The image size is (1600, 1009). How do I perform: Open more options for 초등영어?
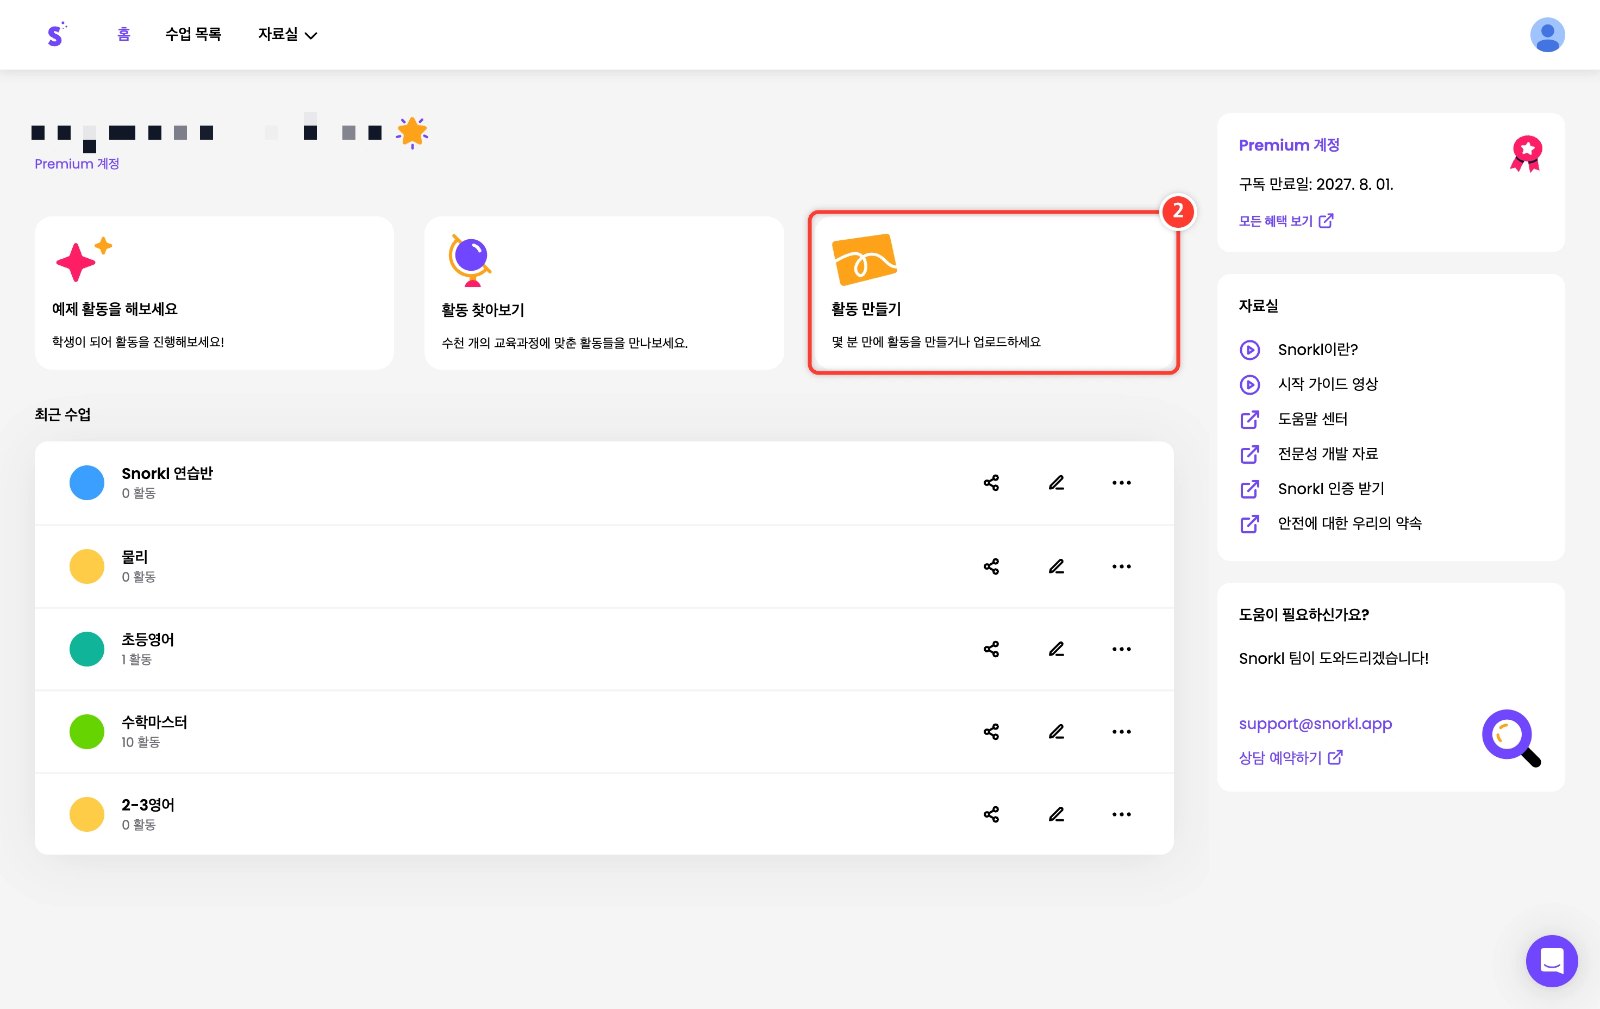[1122, 649]
